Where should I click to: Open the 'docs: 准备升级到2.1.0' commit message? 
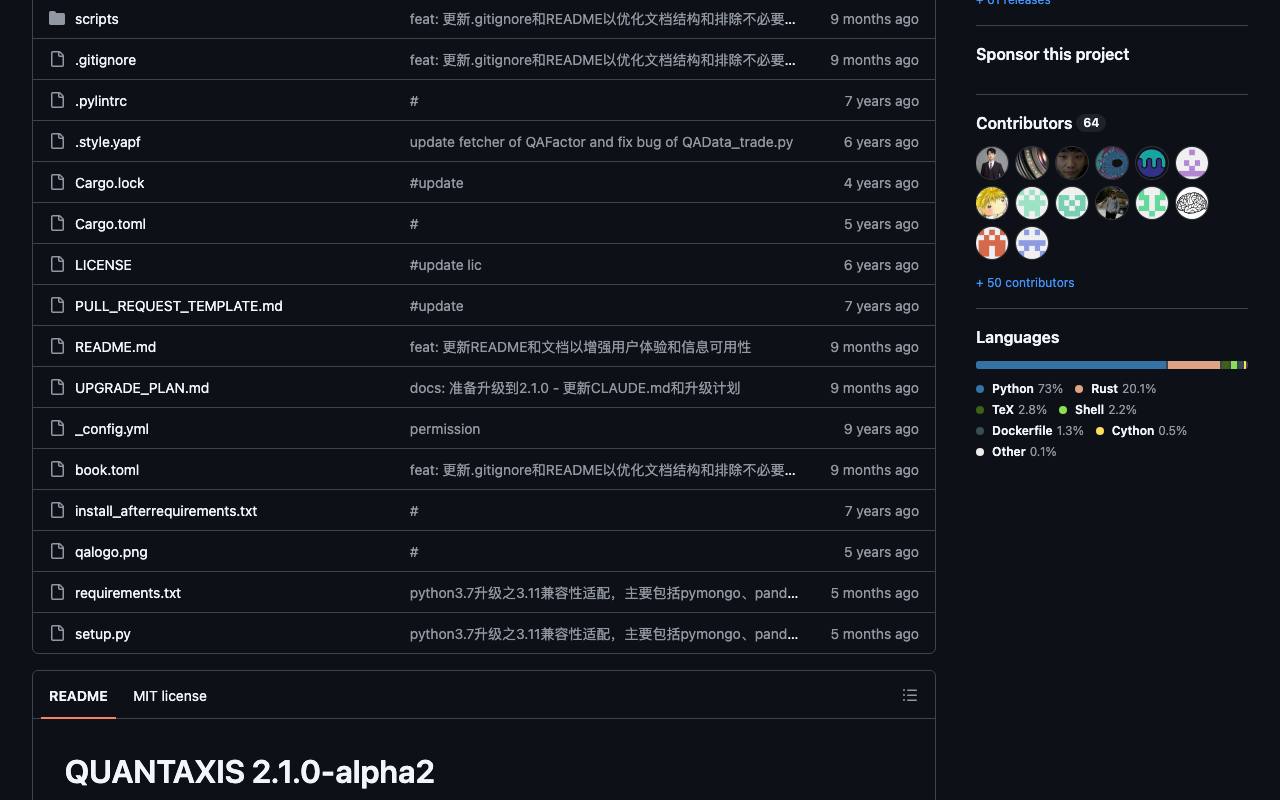[x=575, y=388]
